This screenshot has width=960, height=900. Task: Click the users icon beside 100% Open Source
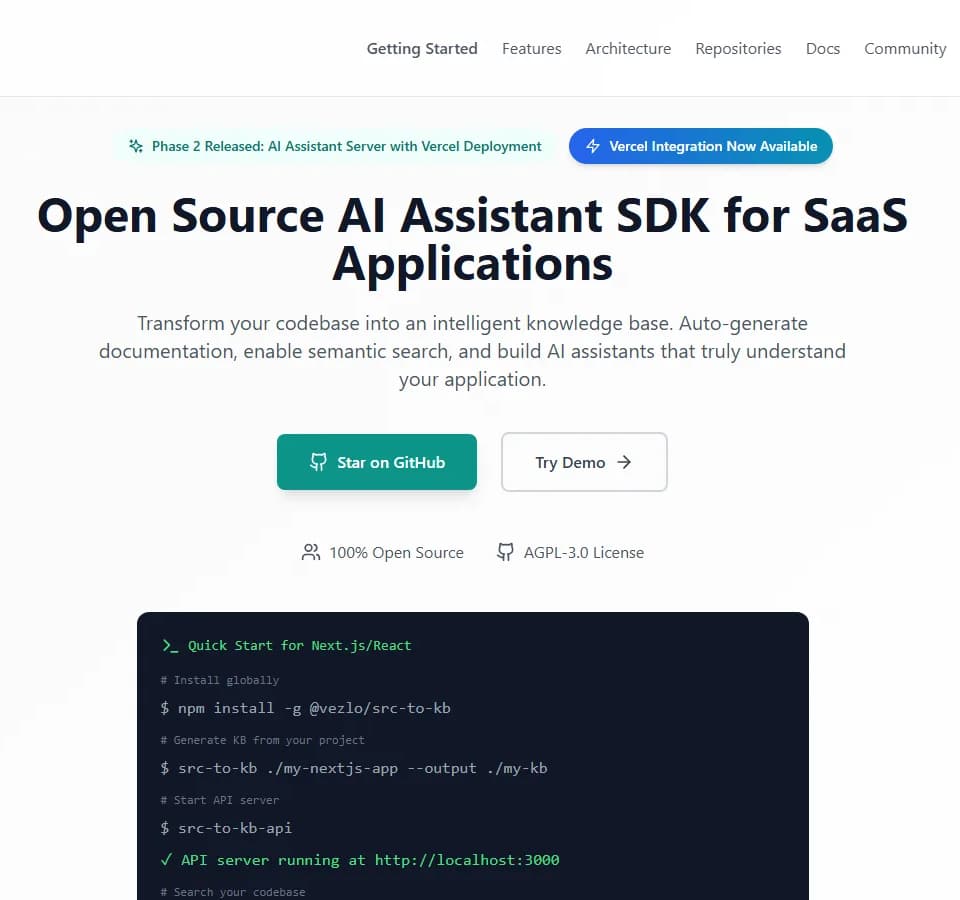(x=311, y=552)
